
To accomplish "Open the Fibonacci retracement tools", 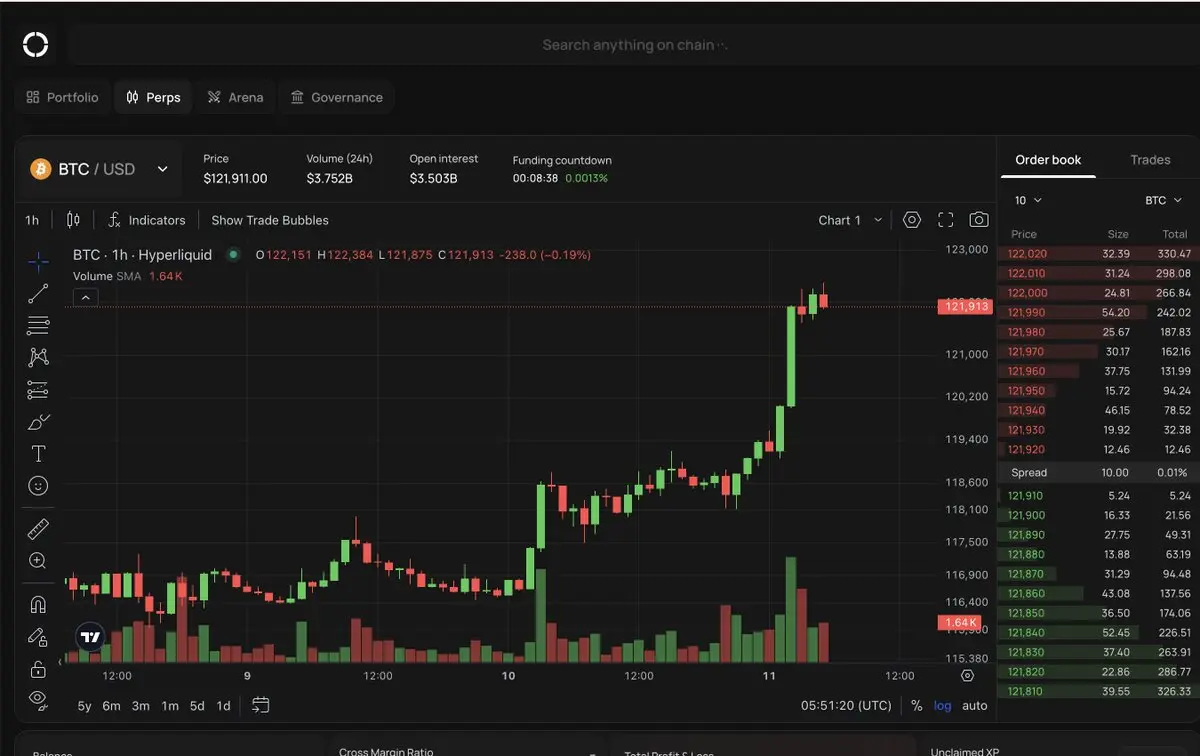I will point(38,325).
